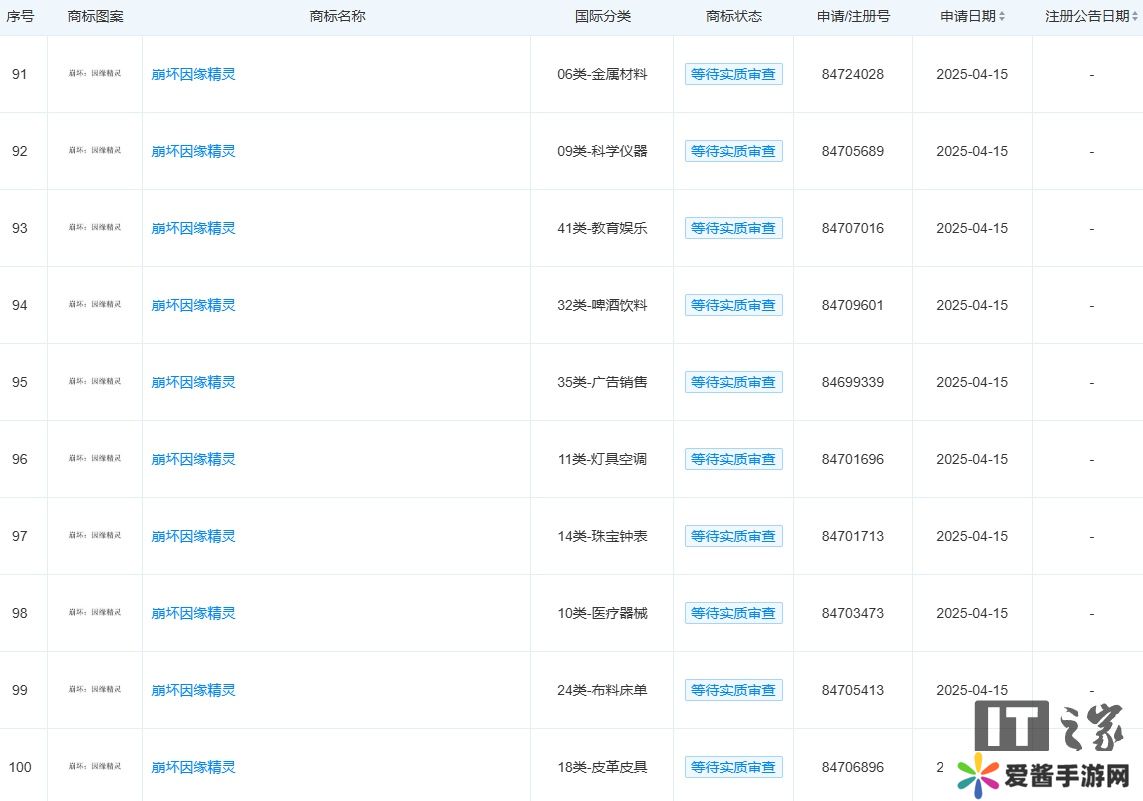Click 等待实质审查 status for 32类-啤酒饮料
The image size is (1143, 801).
tap(733, 305)
